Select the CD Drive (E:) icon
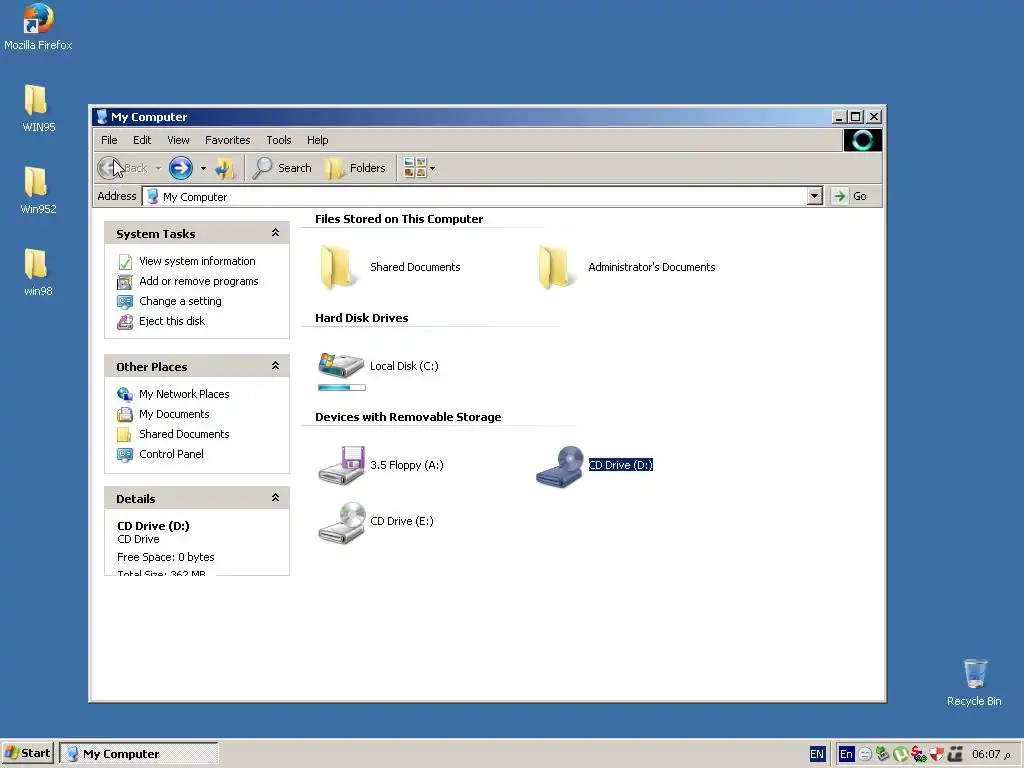This screenshot has width=1024, height=768. click(342, 522)
